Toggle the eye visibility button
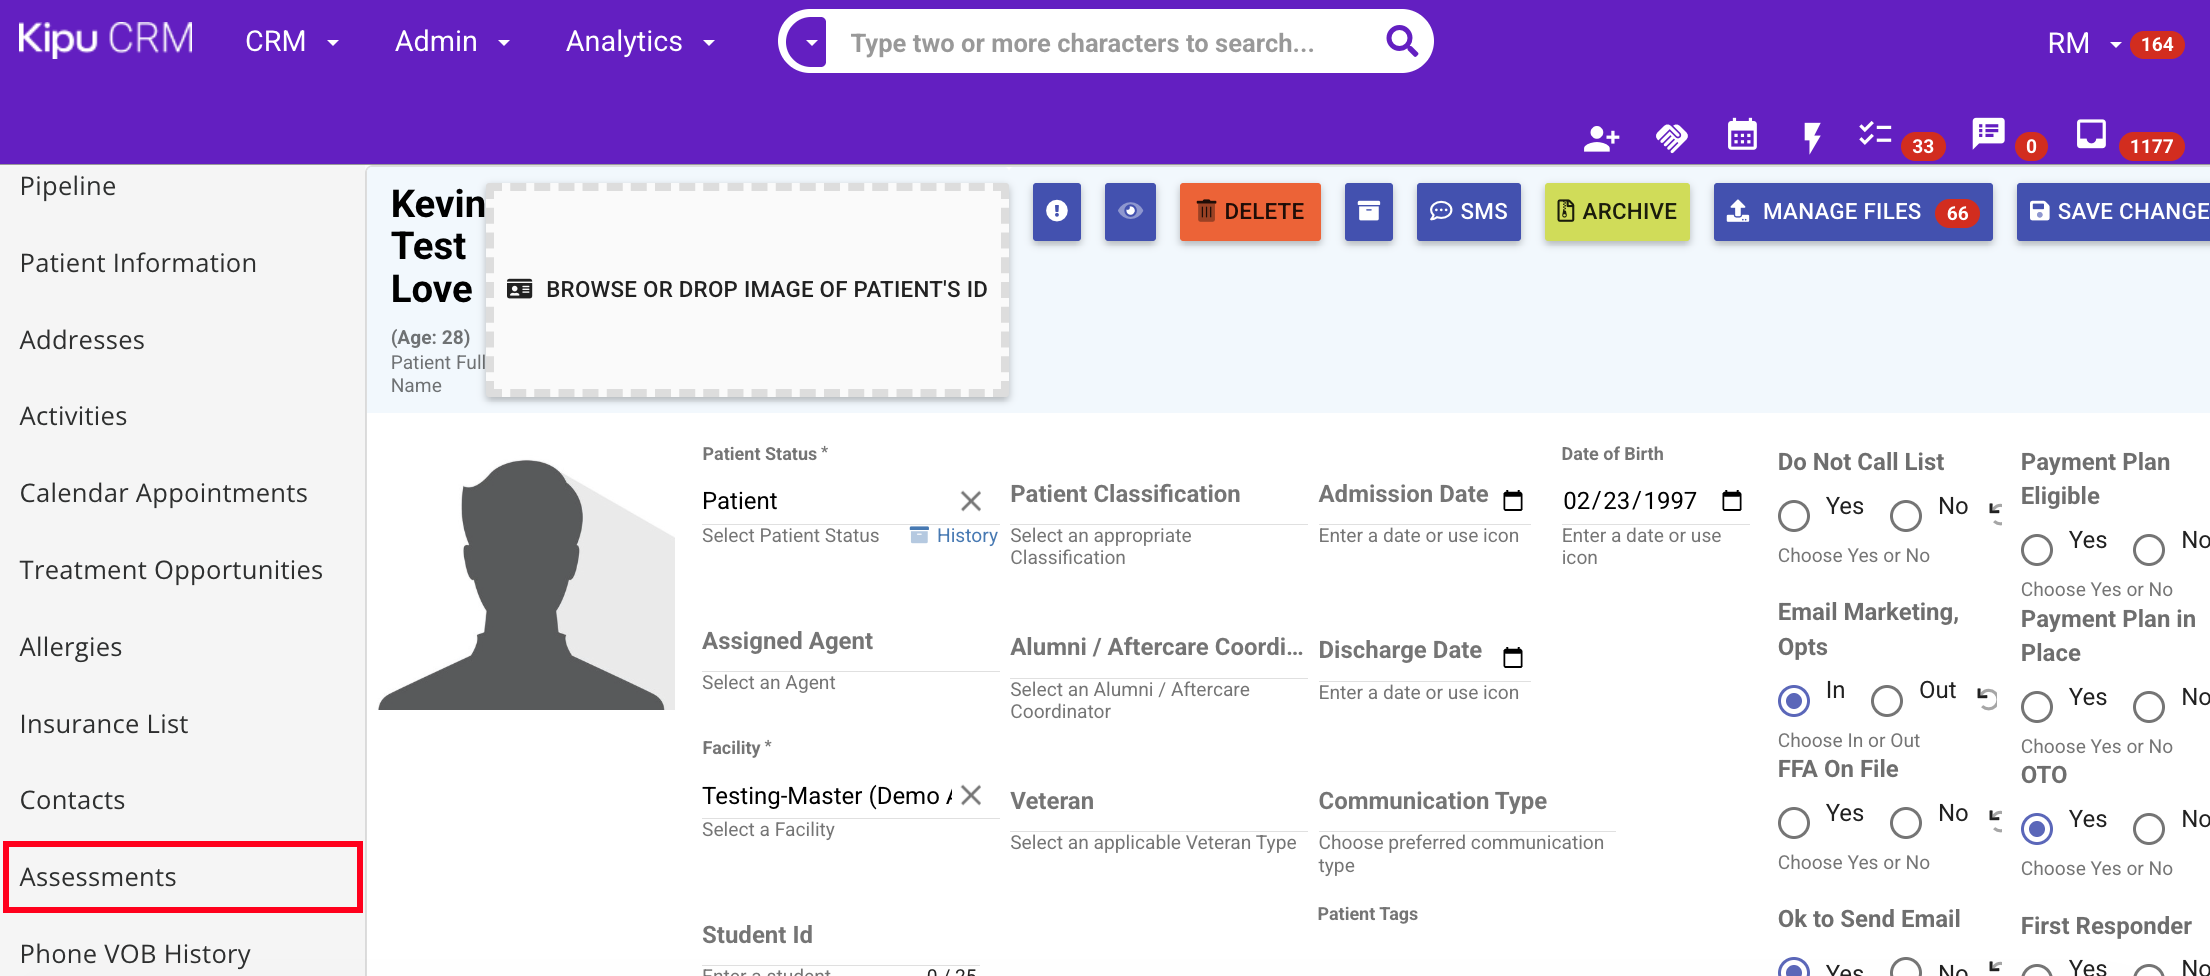The height and width of the screenshot is (976, 2210). click(1130, 211)
